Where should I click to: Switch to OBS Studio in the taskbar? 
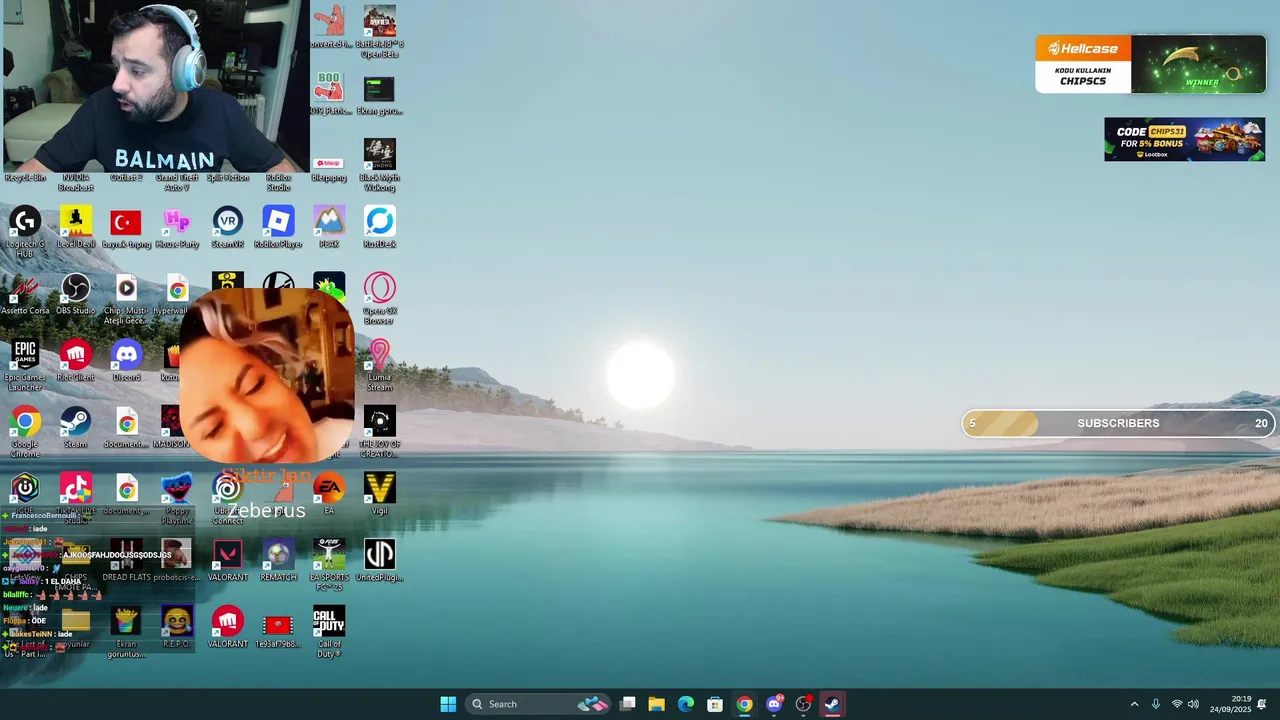coord(803,704)
